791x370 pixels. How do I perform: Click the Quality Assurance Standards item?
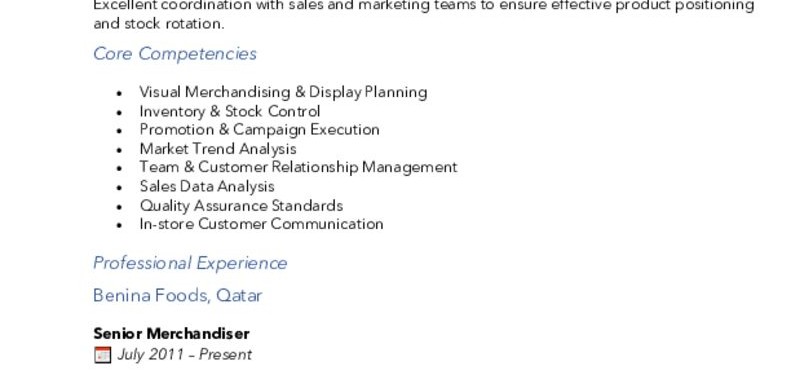coord(242,205)
